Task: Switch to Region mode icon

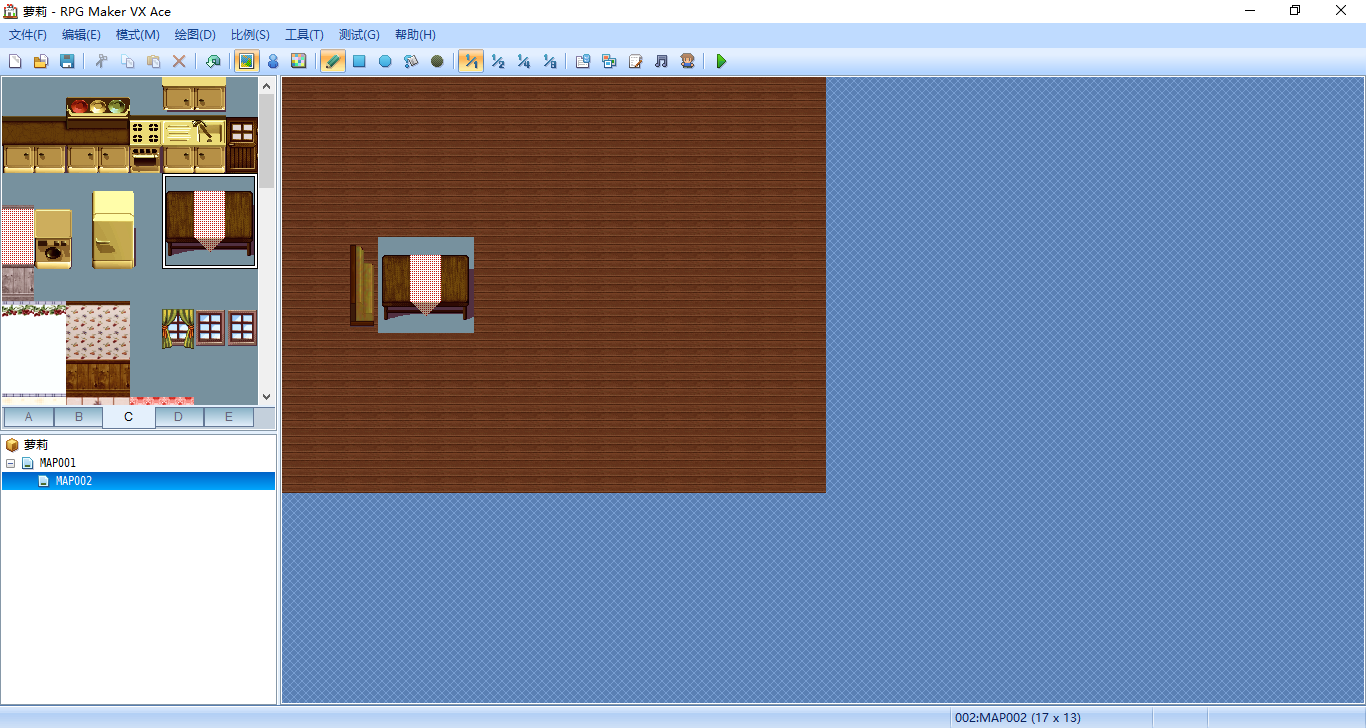Action: click(298, 61)
